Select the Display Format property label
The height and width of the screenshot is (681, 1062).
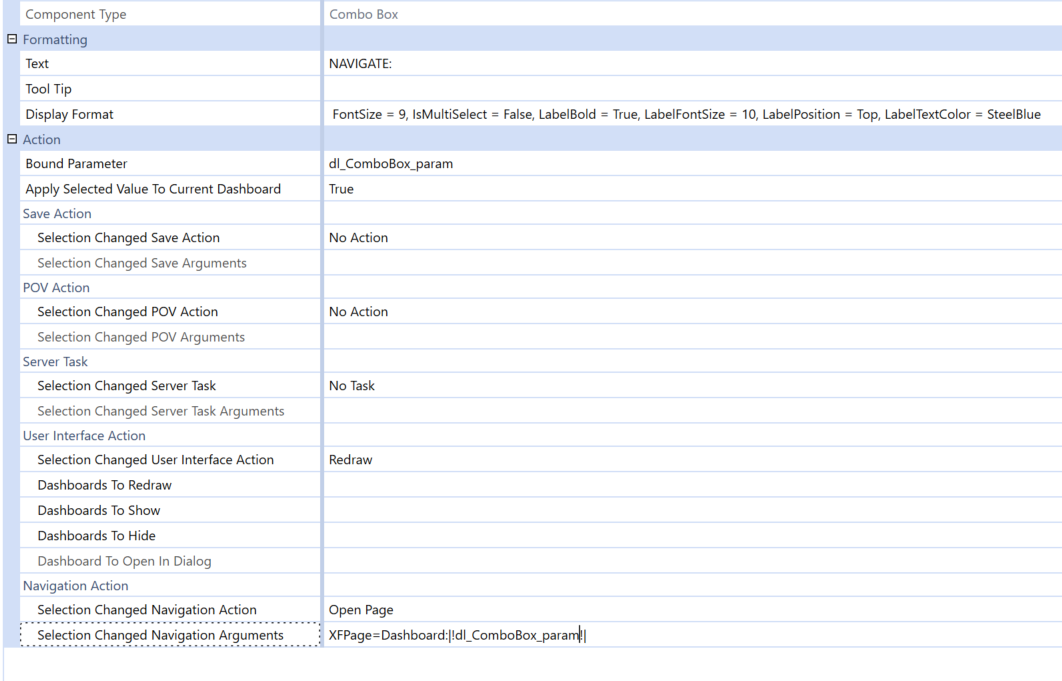pyautogui.click(x=70, y=115)
